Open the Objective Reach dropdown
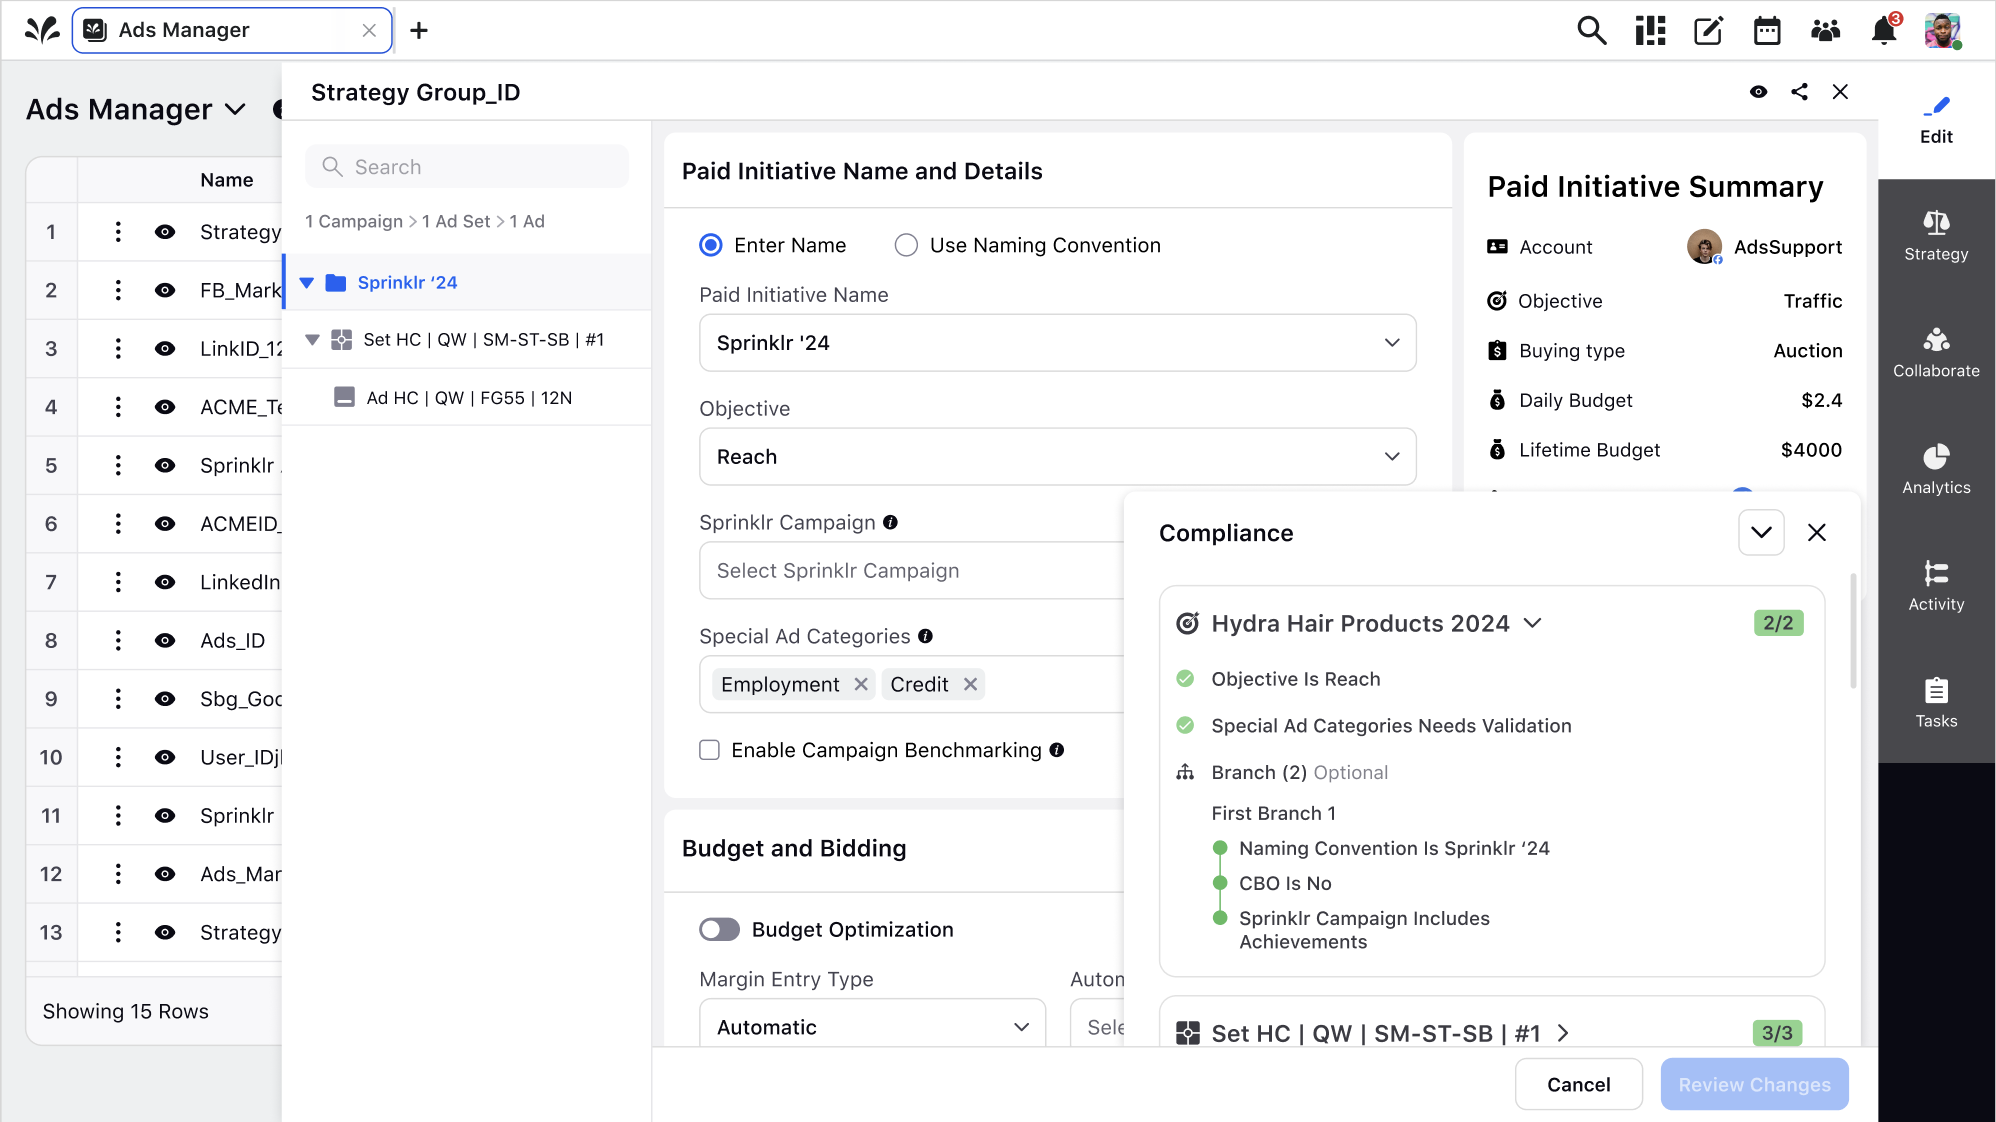Viewport: 1996px width, 1122px height. tap(1057, 457)
